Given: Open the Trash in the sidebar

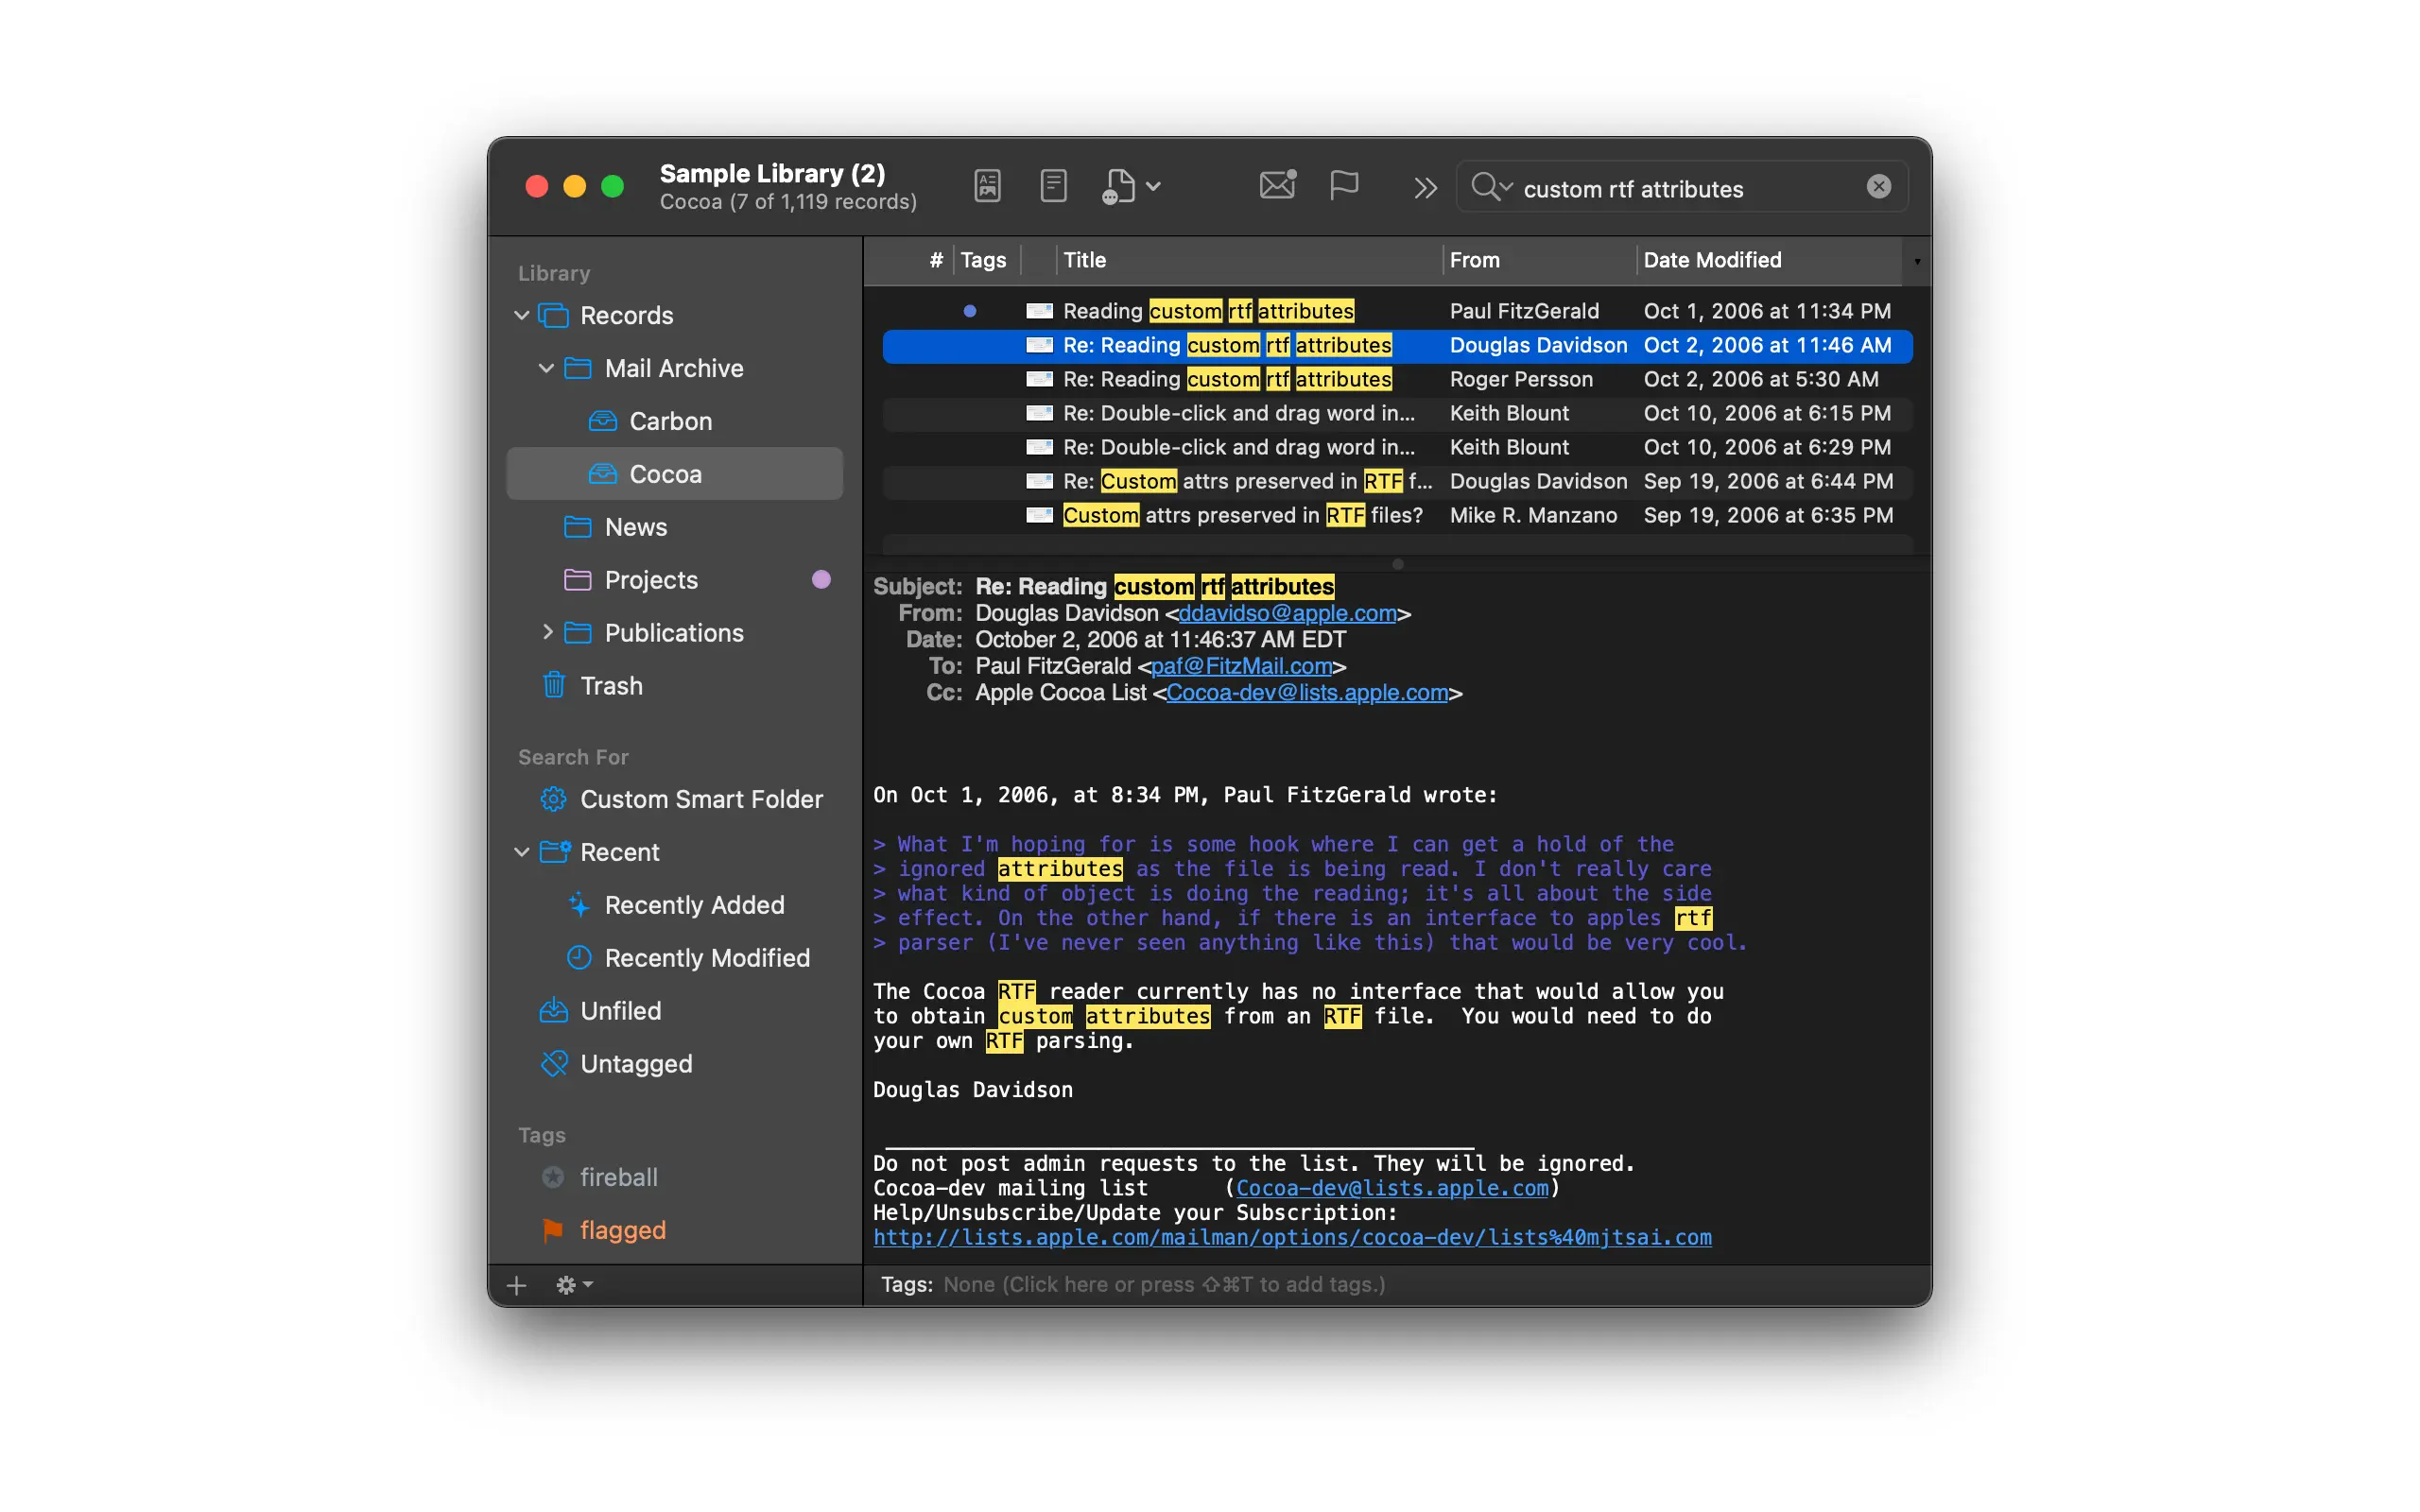Looking at the screenshot, I should [610, 686].
